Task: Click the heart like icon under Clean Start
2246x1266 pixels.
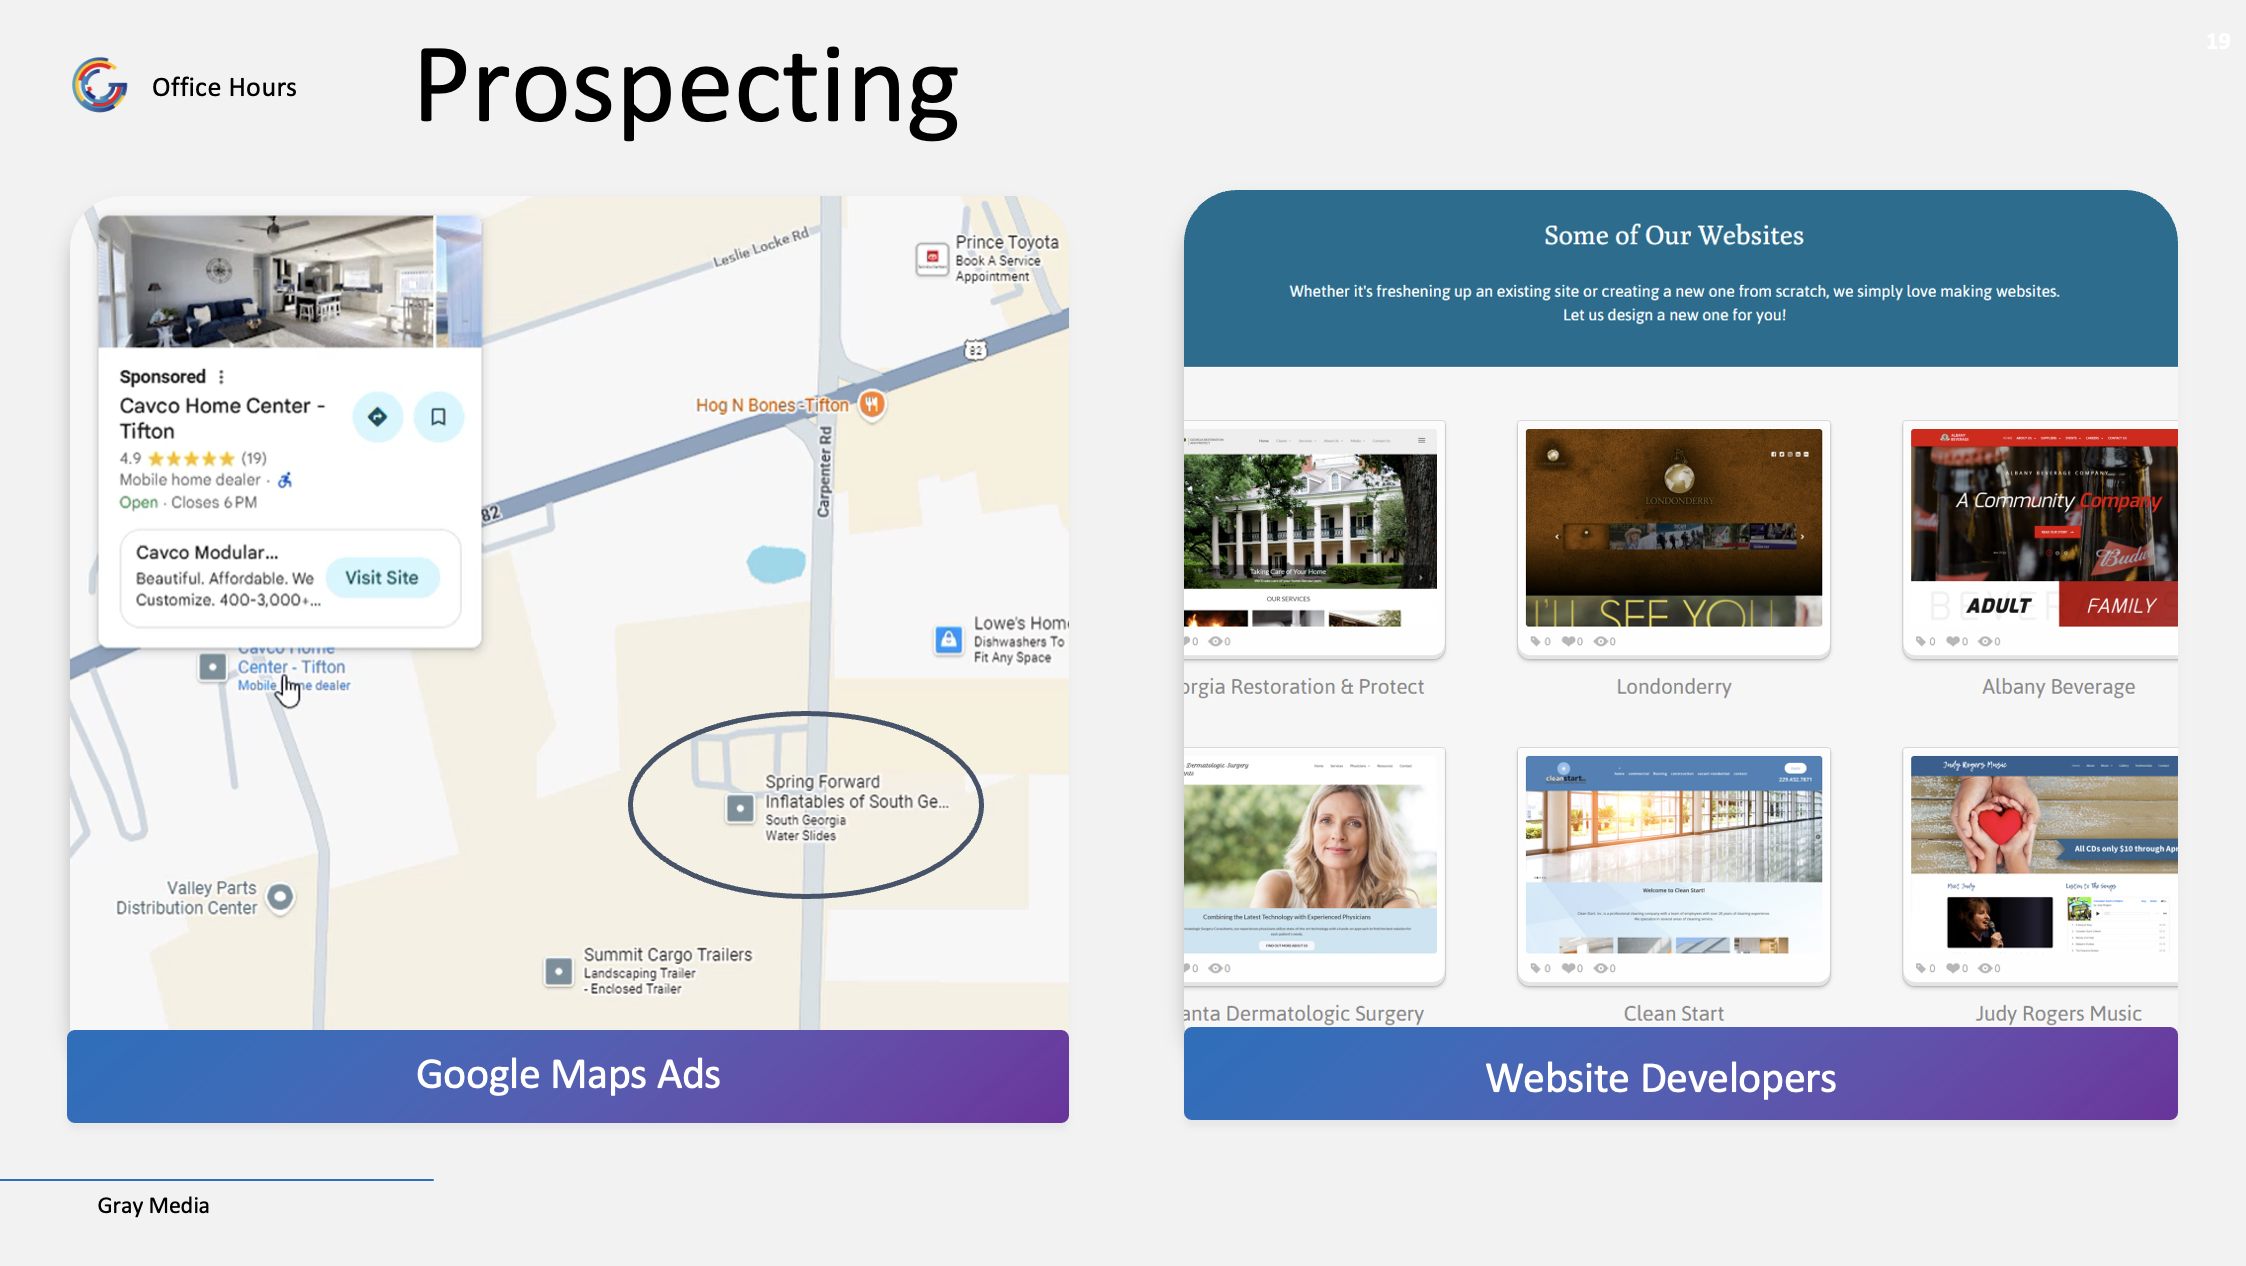Action: tap(1568, 968)
